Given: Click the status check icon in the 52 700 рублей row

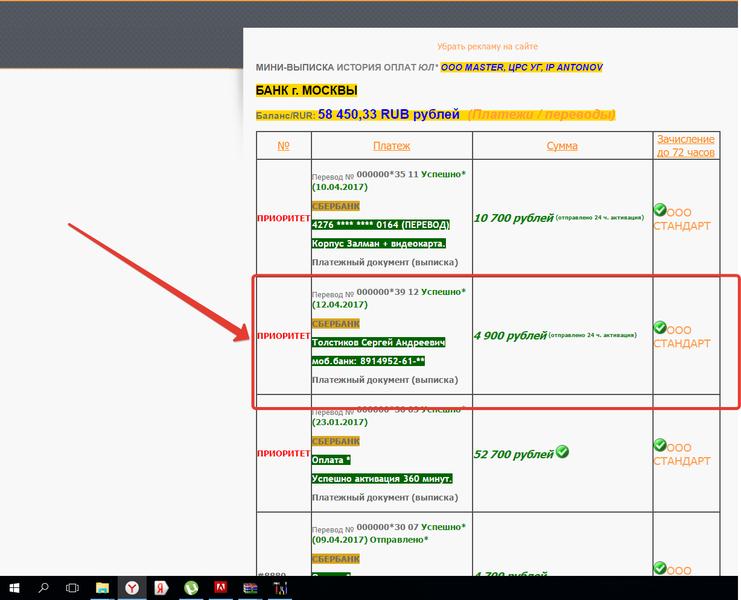Looking at the screenshot, I should pos(660,445).
